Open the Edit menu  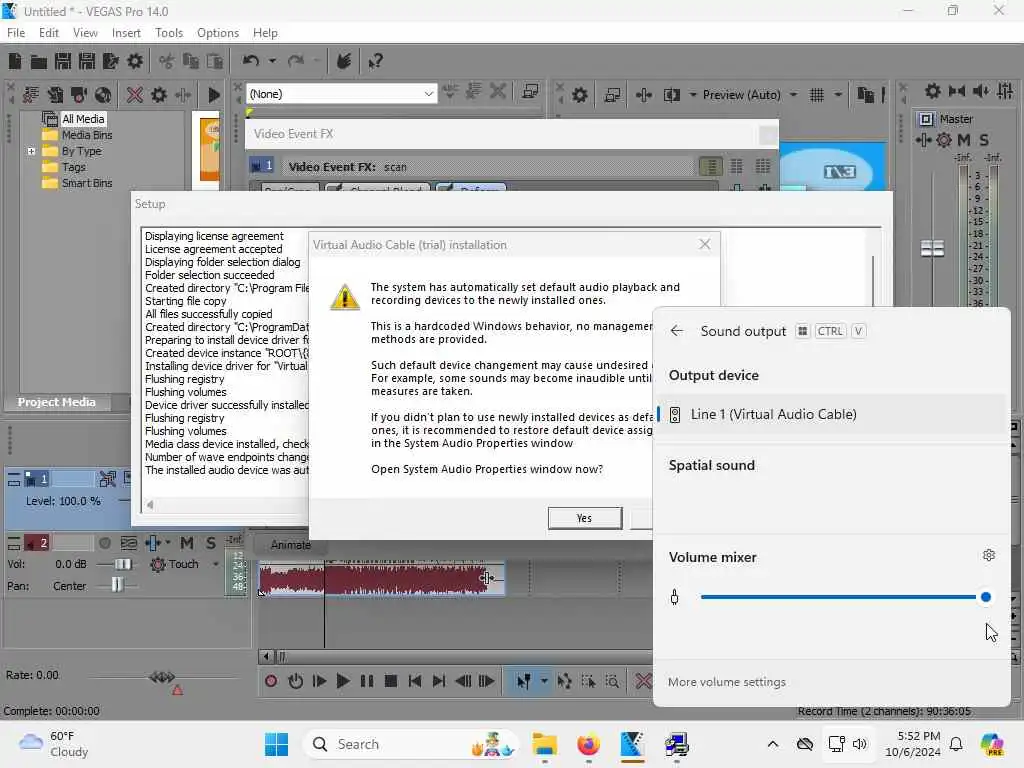[49, 33]
